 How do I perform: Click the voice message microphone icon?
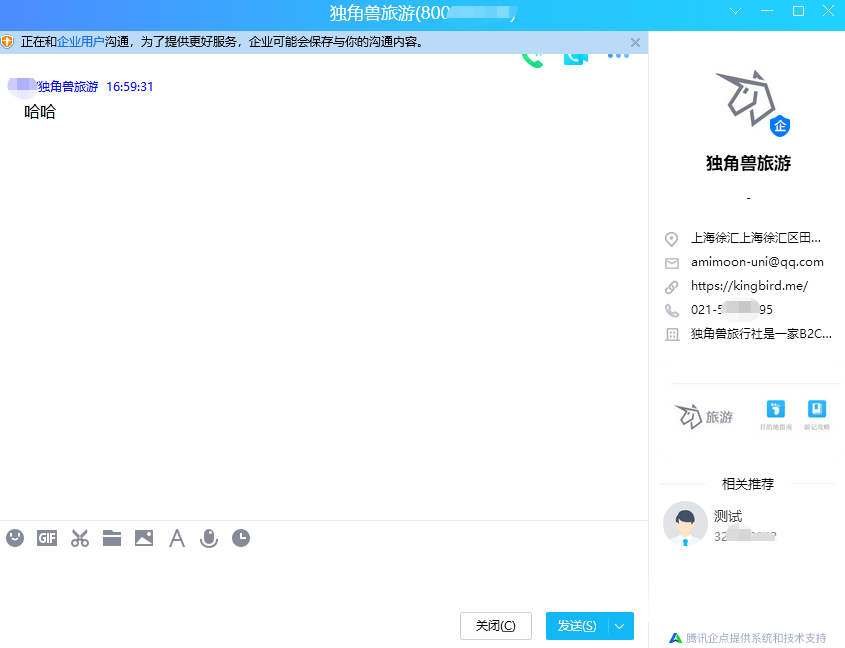209,538
